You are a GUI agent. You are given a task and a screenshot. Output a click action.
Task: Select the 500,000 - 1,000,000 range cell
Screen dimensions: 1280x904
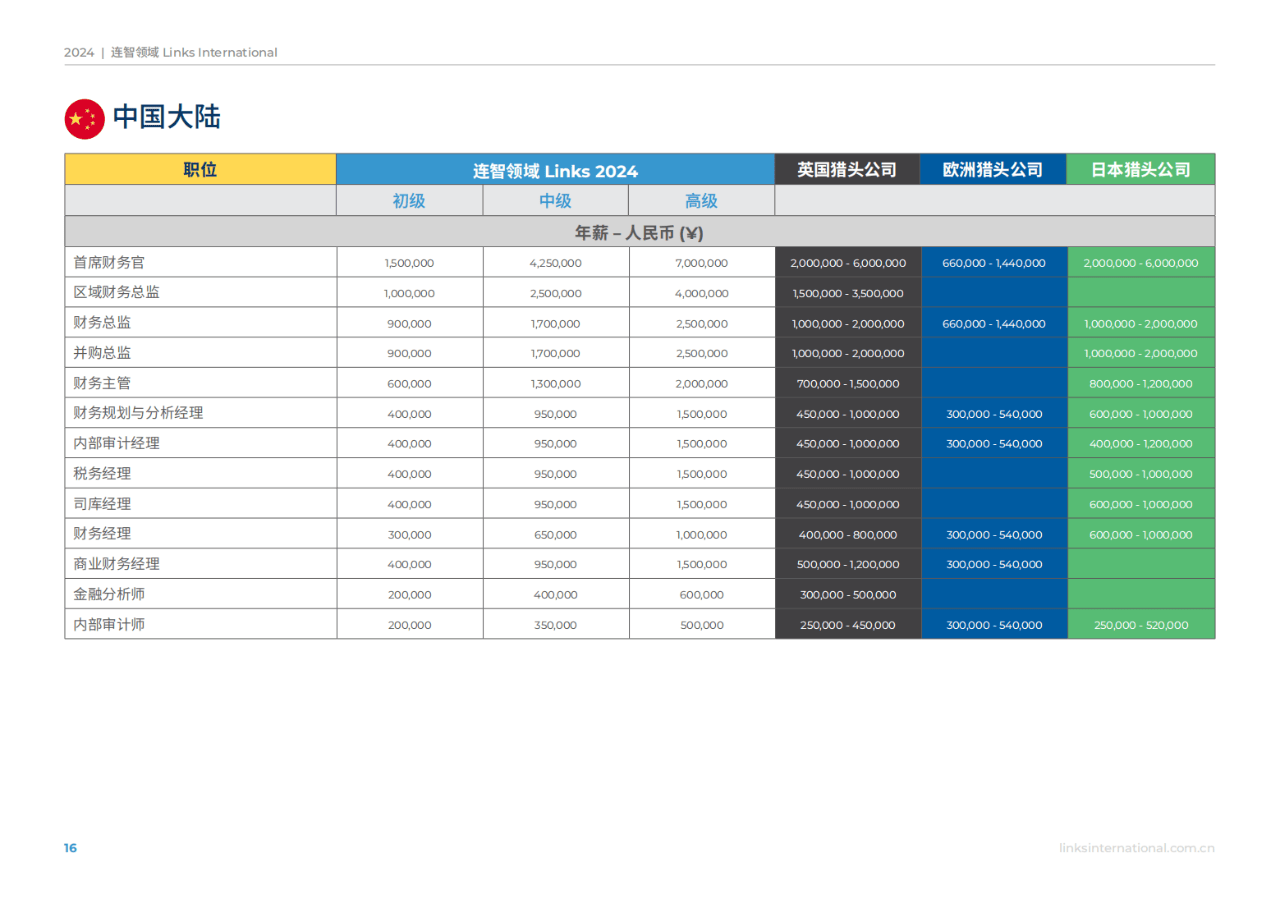pyautogui.click(x=1141, y=474)
